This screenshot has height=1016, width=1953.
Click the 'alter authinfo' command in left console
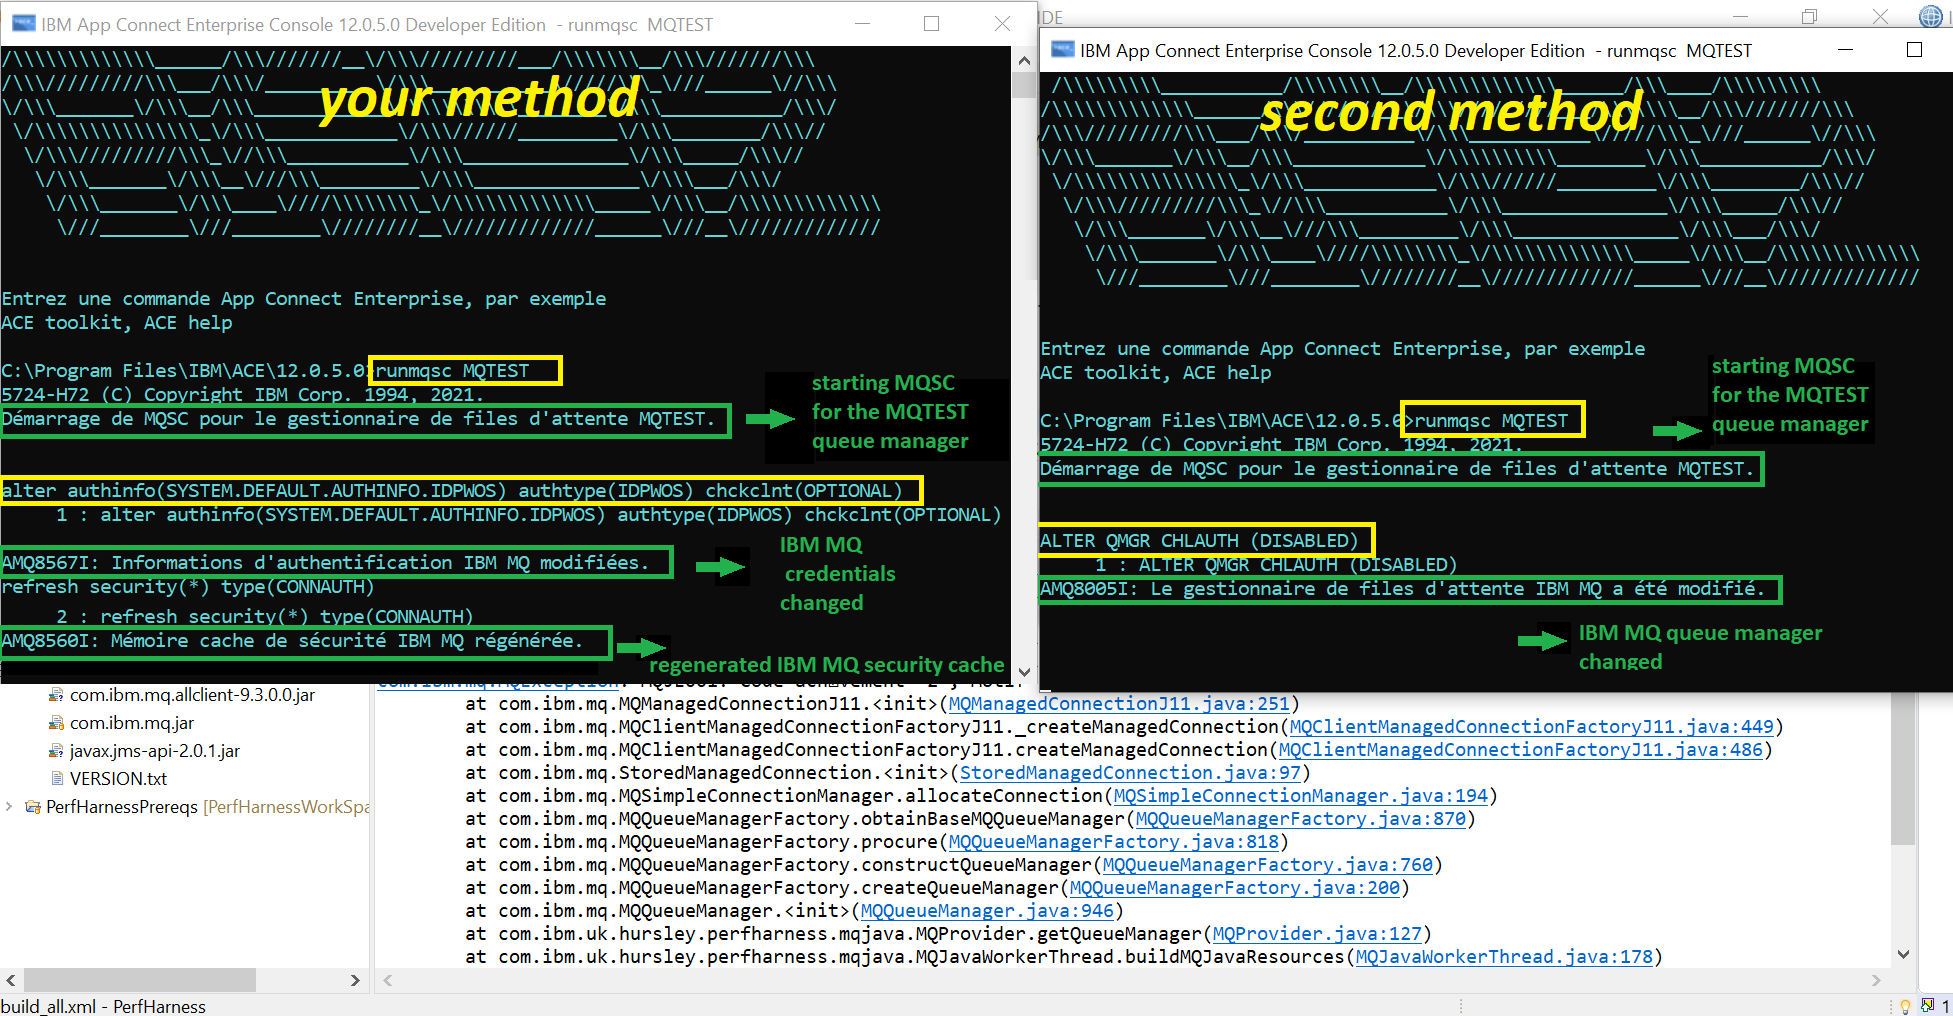pos(452,491)
